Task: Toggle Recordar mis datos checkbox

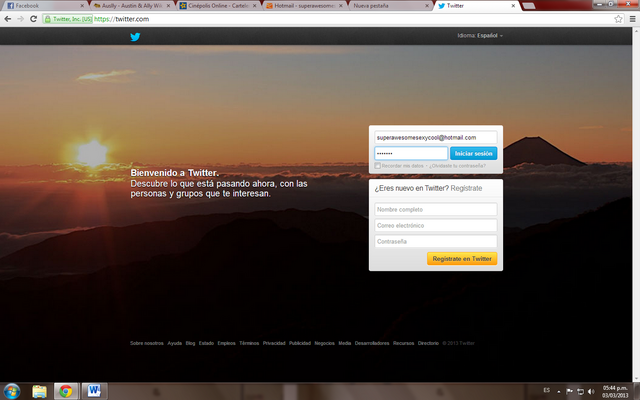Action: pos(378,166)
